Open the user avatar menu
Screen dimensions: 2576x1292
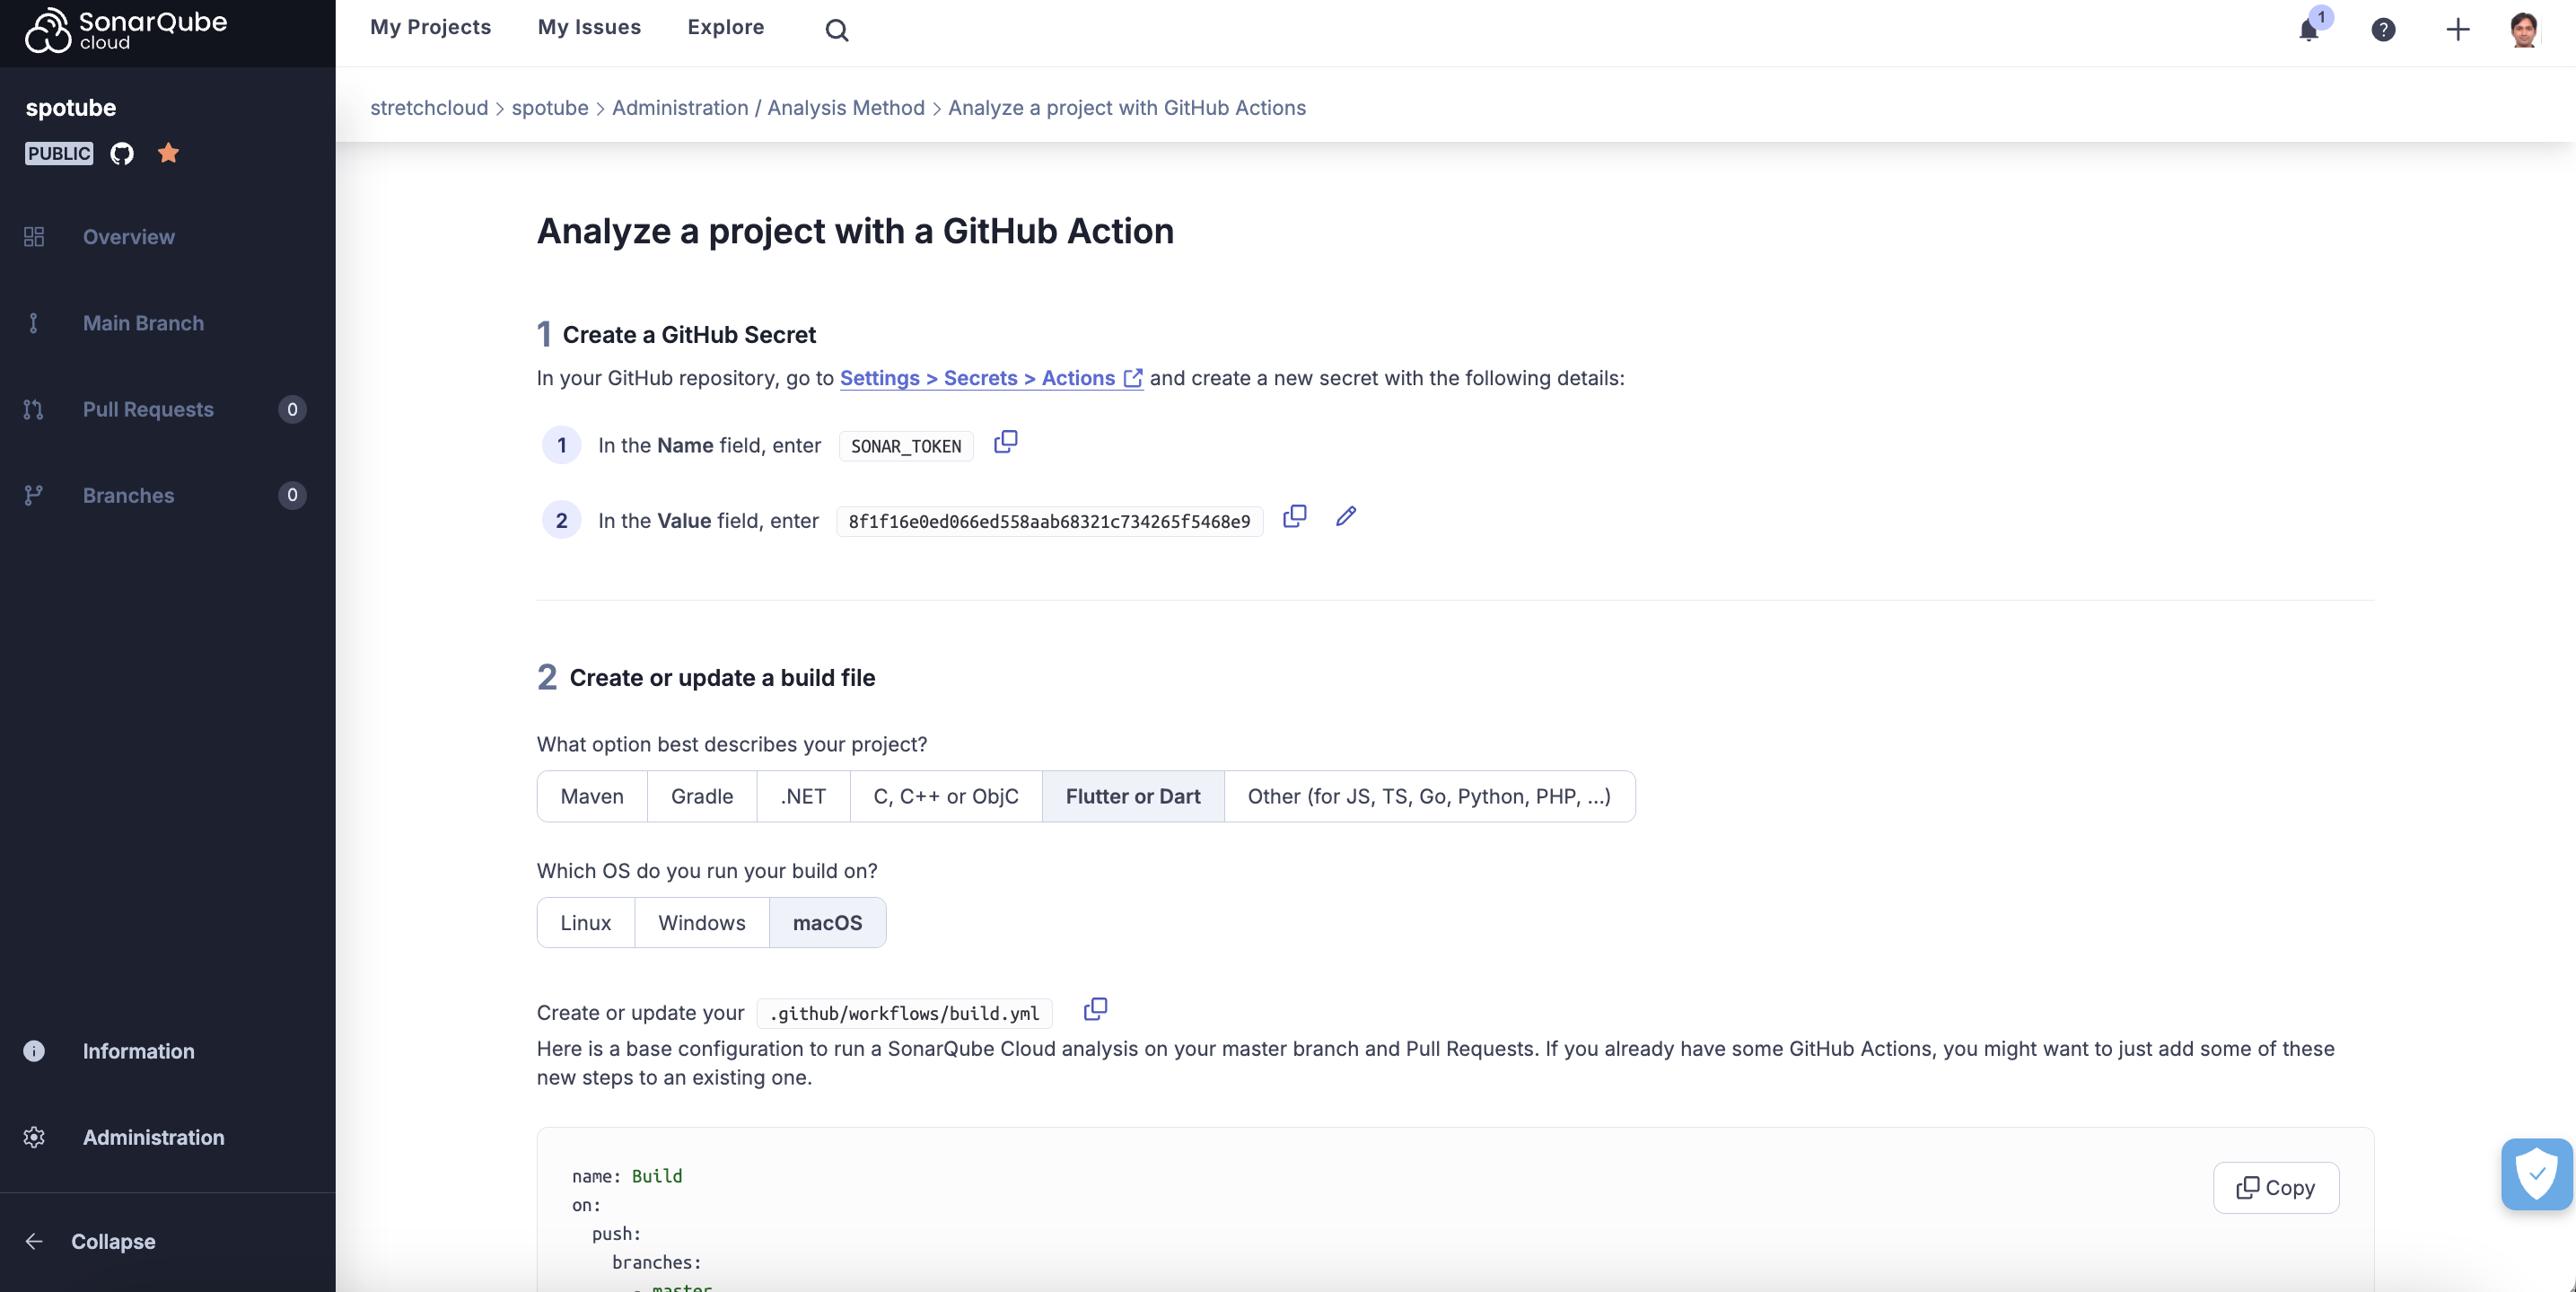coord(2523,30)
